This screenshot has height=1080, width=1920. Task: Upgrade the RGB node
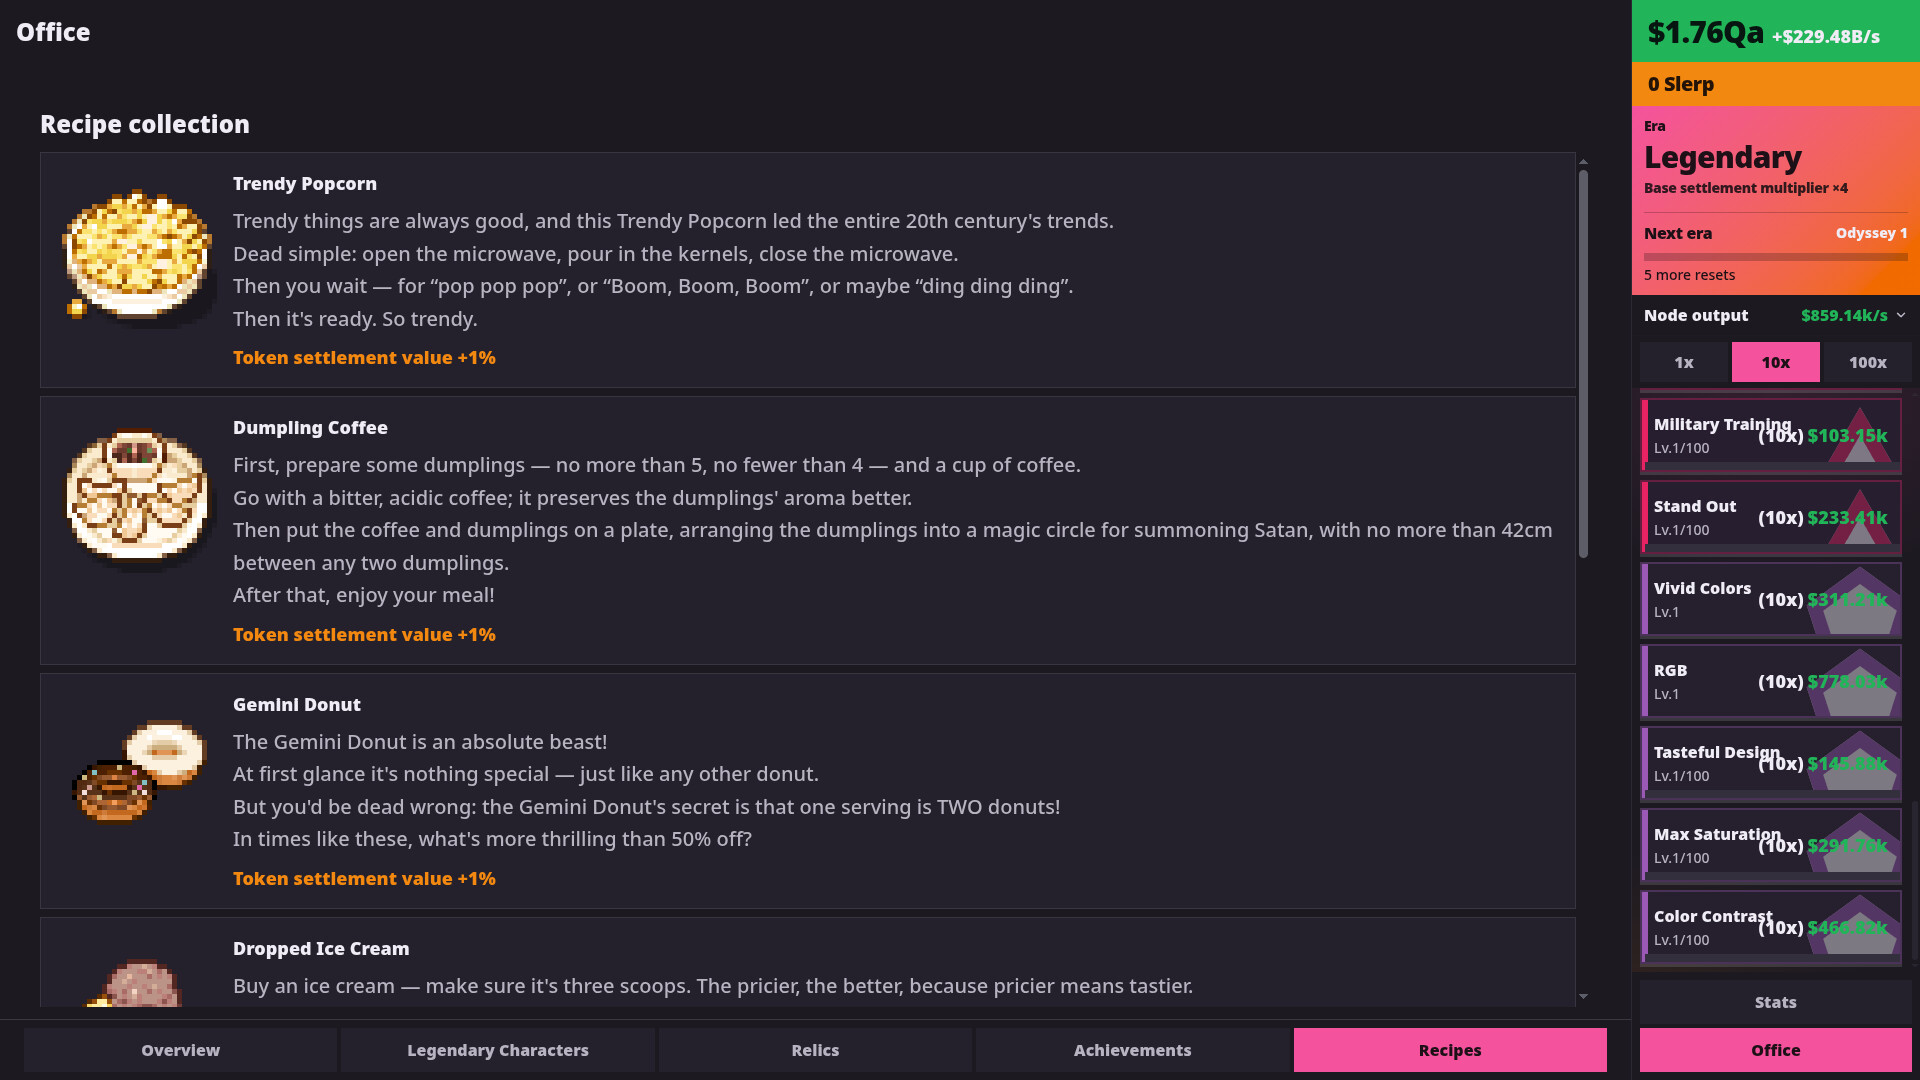[x=1771, y=681]
